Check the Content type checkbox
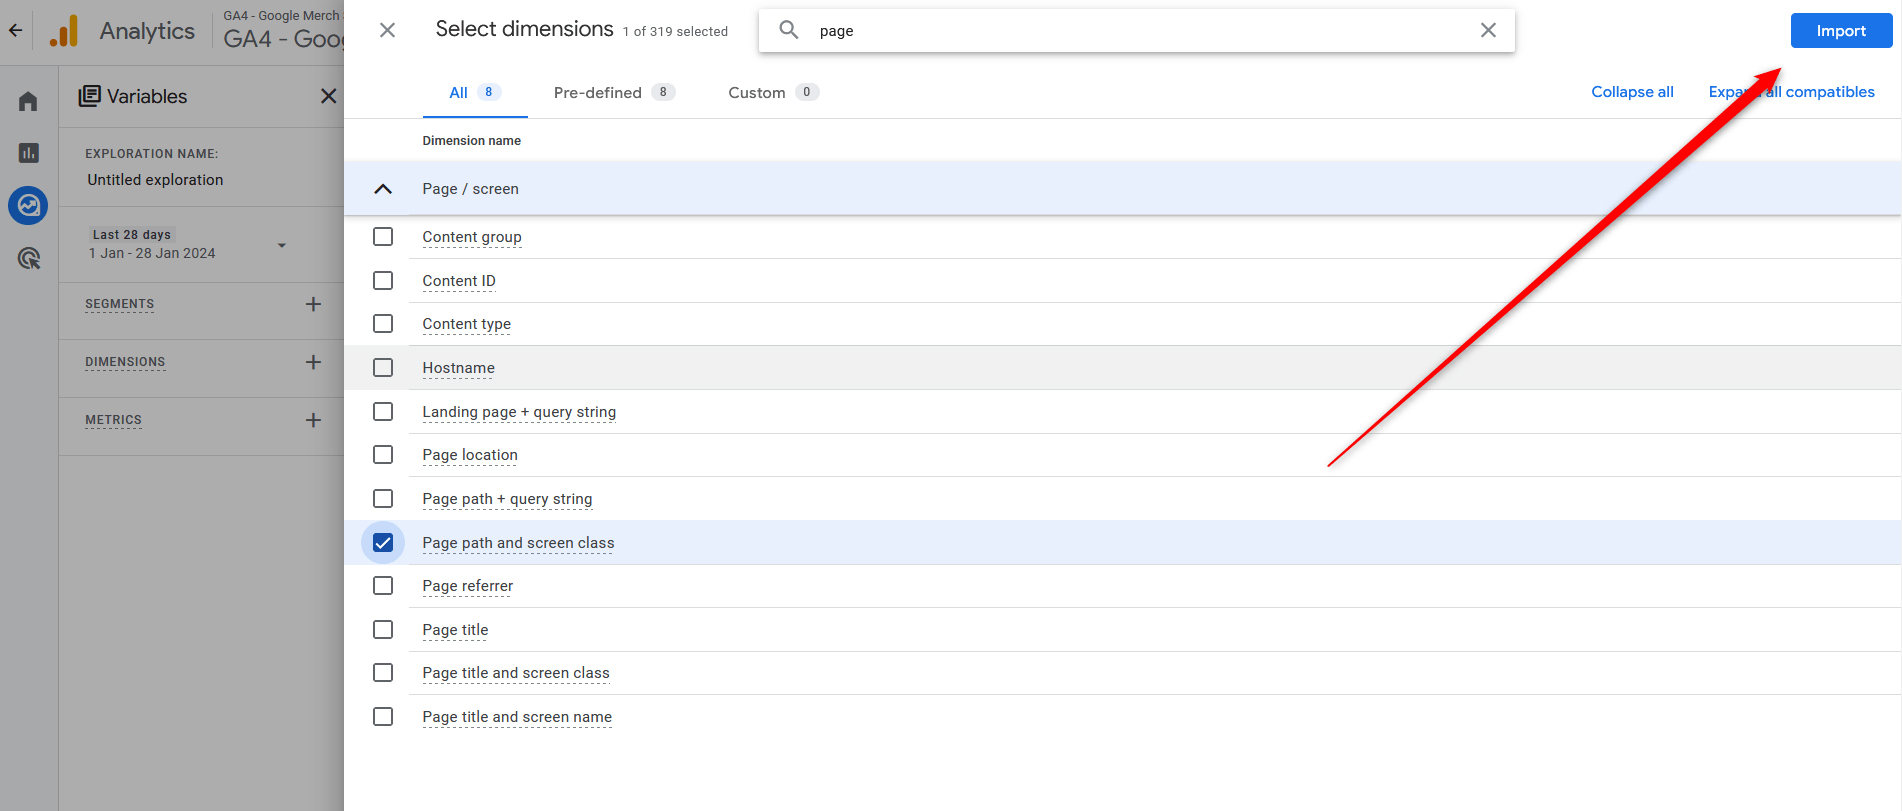The width and height of the screenshot is (1902, 811). pos(383,324)
